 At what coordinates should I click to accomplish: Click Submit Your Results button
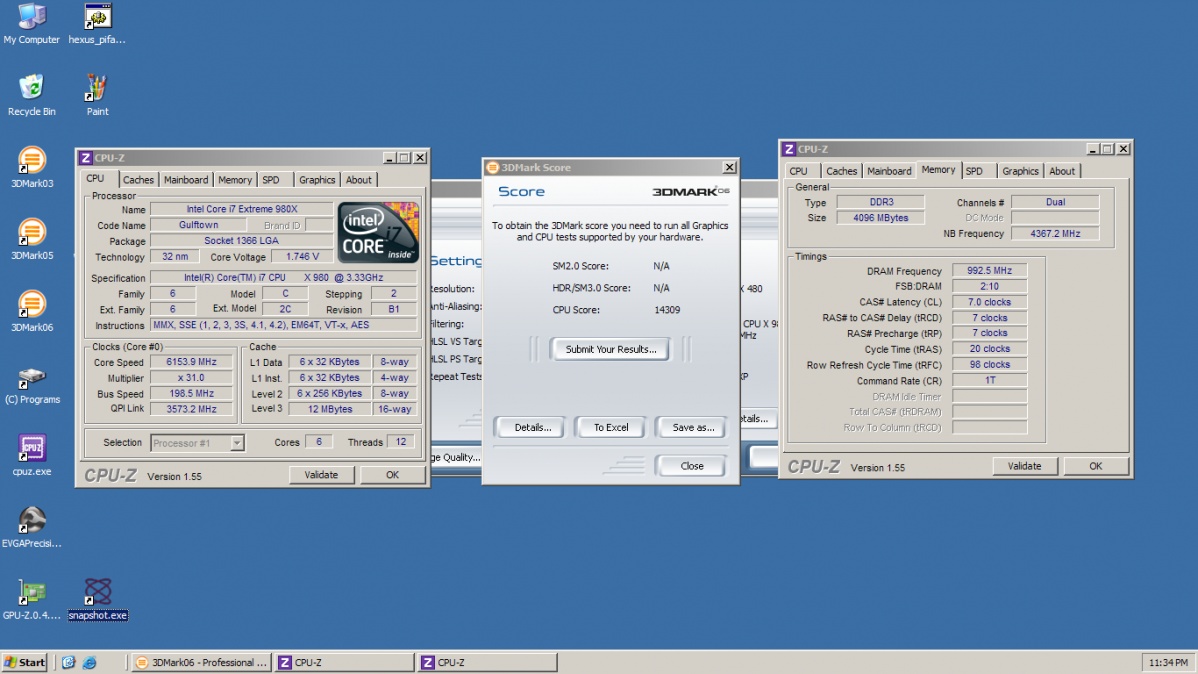pyautogui.click(x=611, y=349)
